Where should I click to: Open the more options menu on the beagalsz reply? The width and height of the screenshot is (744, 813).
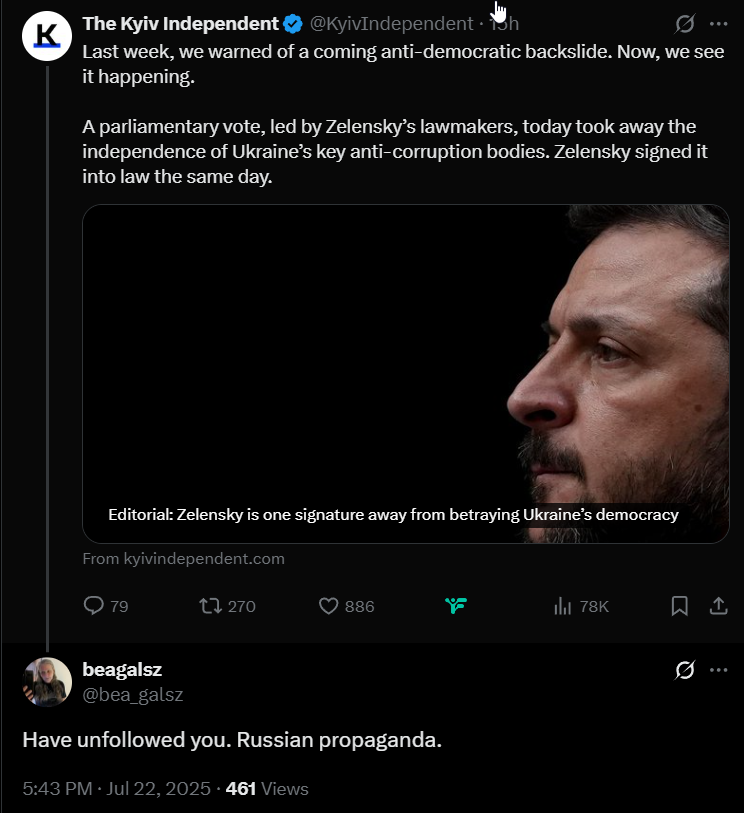[718, 670]
